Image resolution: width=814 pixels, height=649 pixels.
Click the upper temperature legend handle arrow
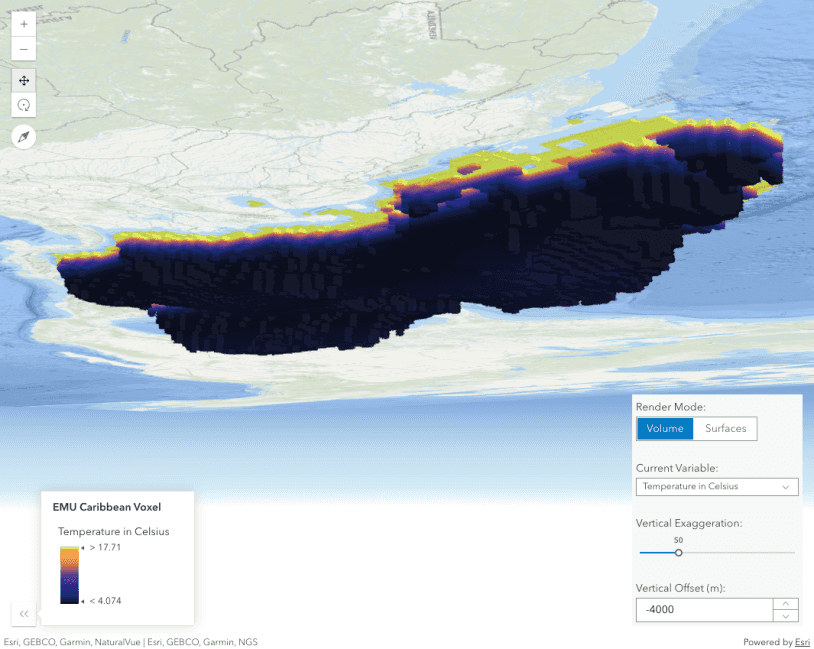[x=83, y=548]
